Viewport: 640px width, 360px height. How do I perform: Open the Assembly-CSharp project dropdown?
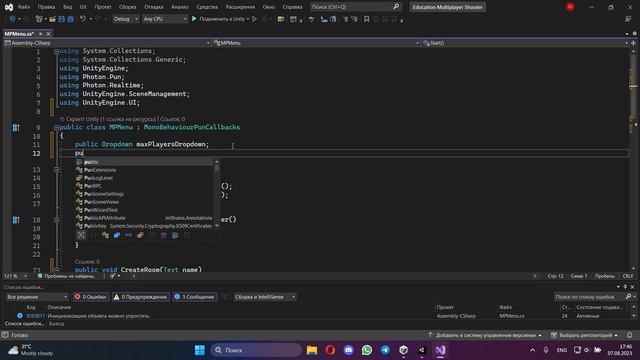click(107, 43)
